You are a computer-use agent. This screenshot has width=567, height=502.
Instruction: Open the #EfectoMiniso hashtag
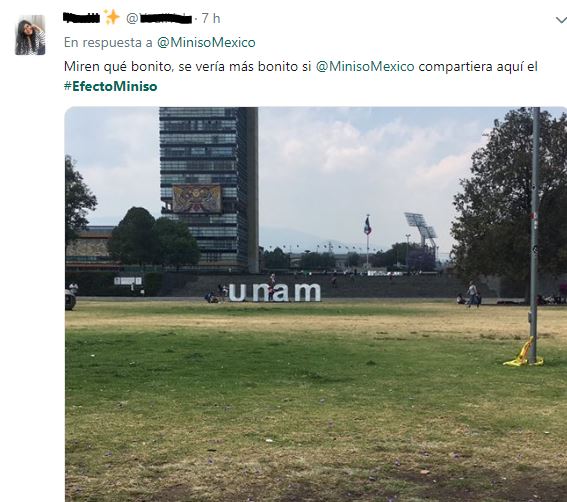[x=111, y=86]
